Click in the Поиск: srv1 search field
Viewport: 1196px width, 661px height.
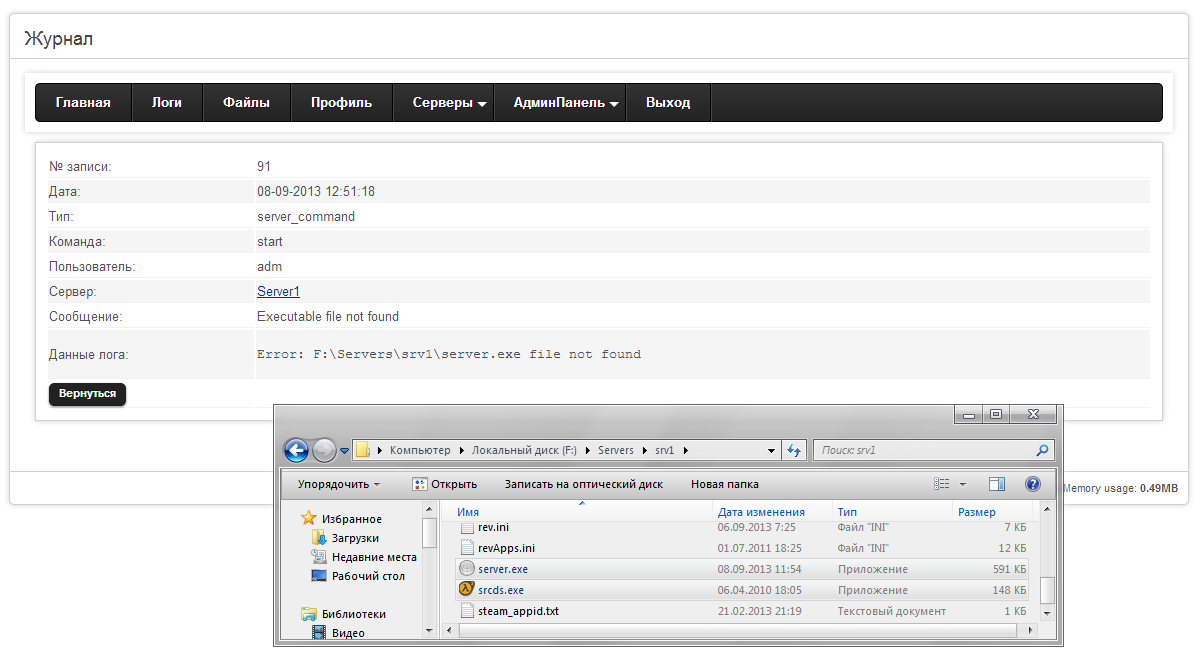[920, 451]
